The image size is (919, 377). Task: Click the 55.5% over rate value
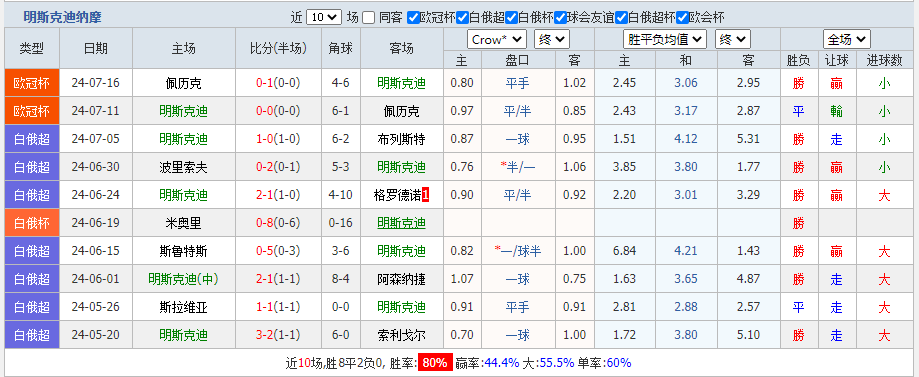point(557,363)
